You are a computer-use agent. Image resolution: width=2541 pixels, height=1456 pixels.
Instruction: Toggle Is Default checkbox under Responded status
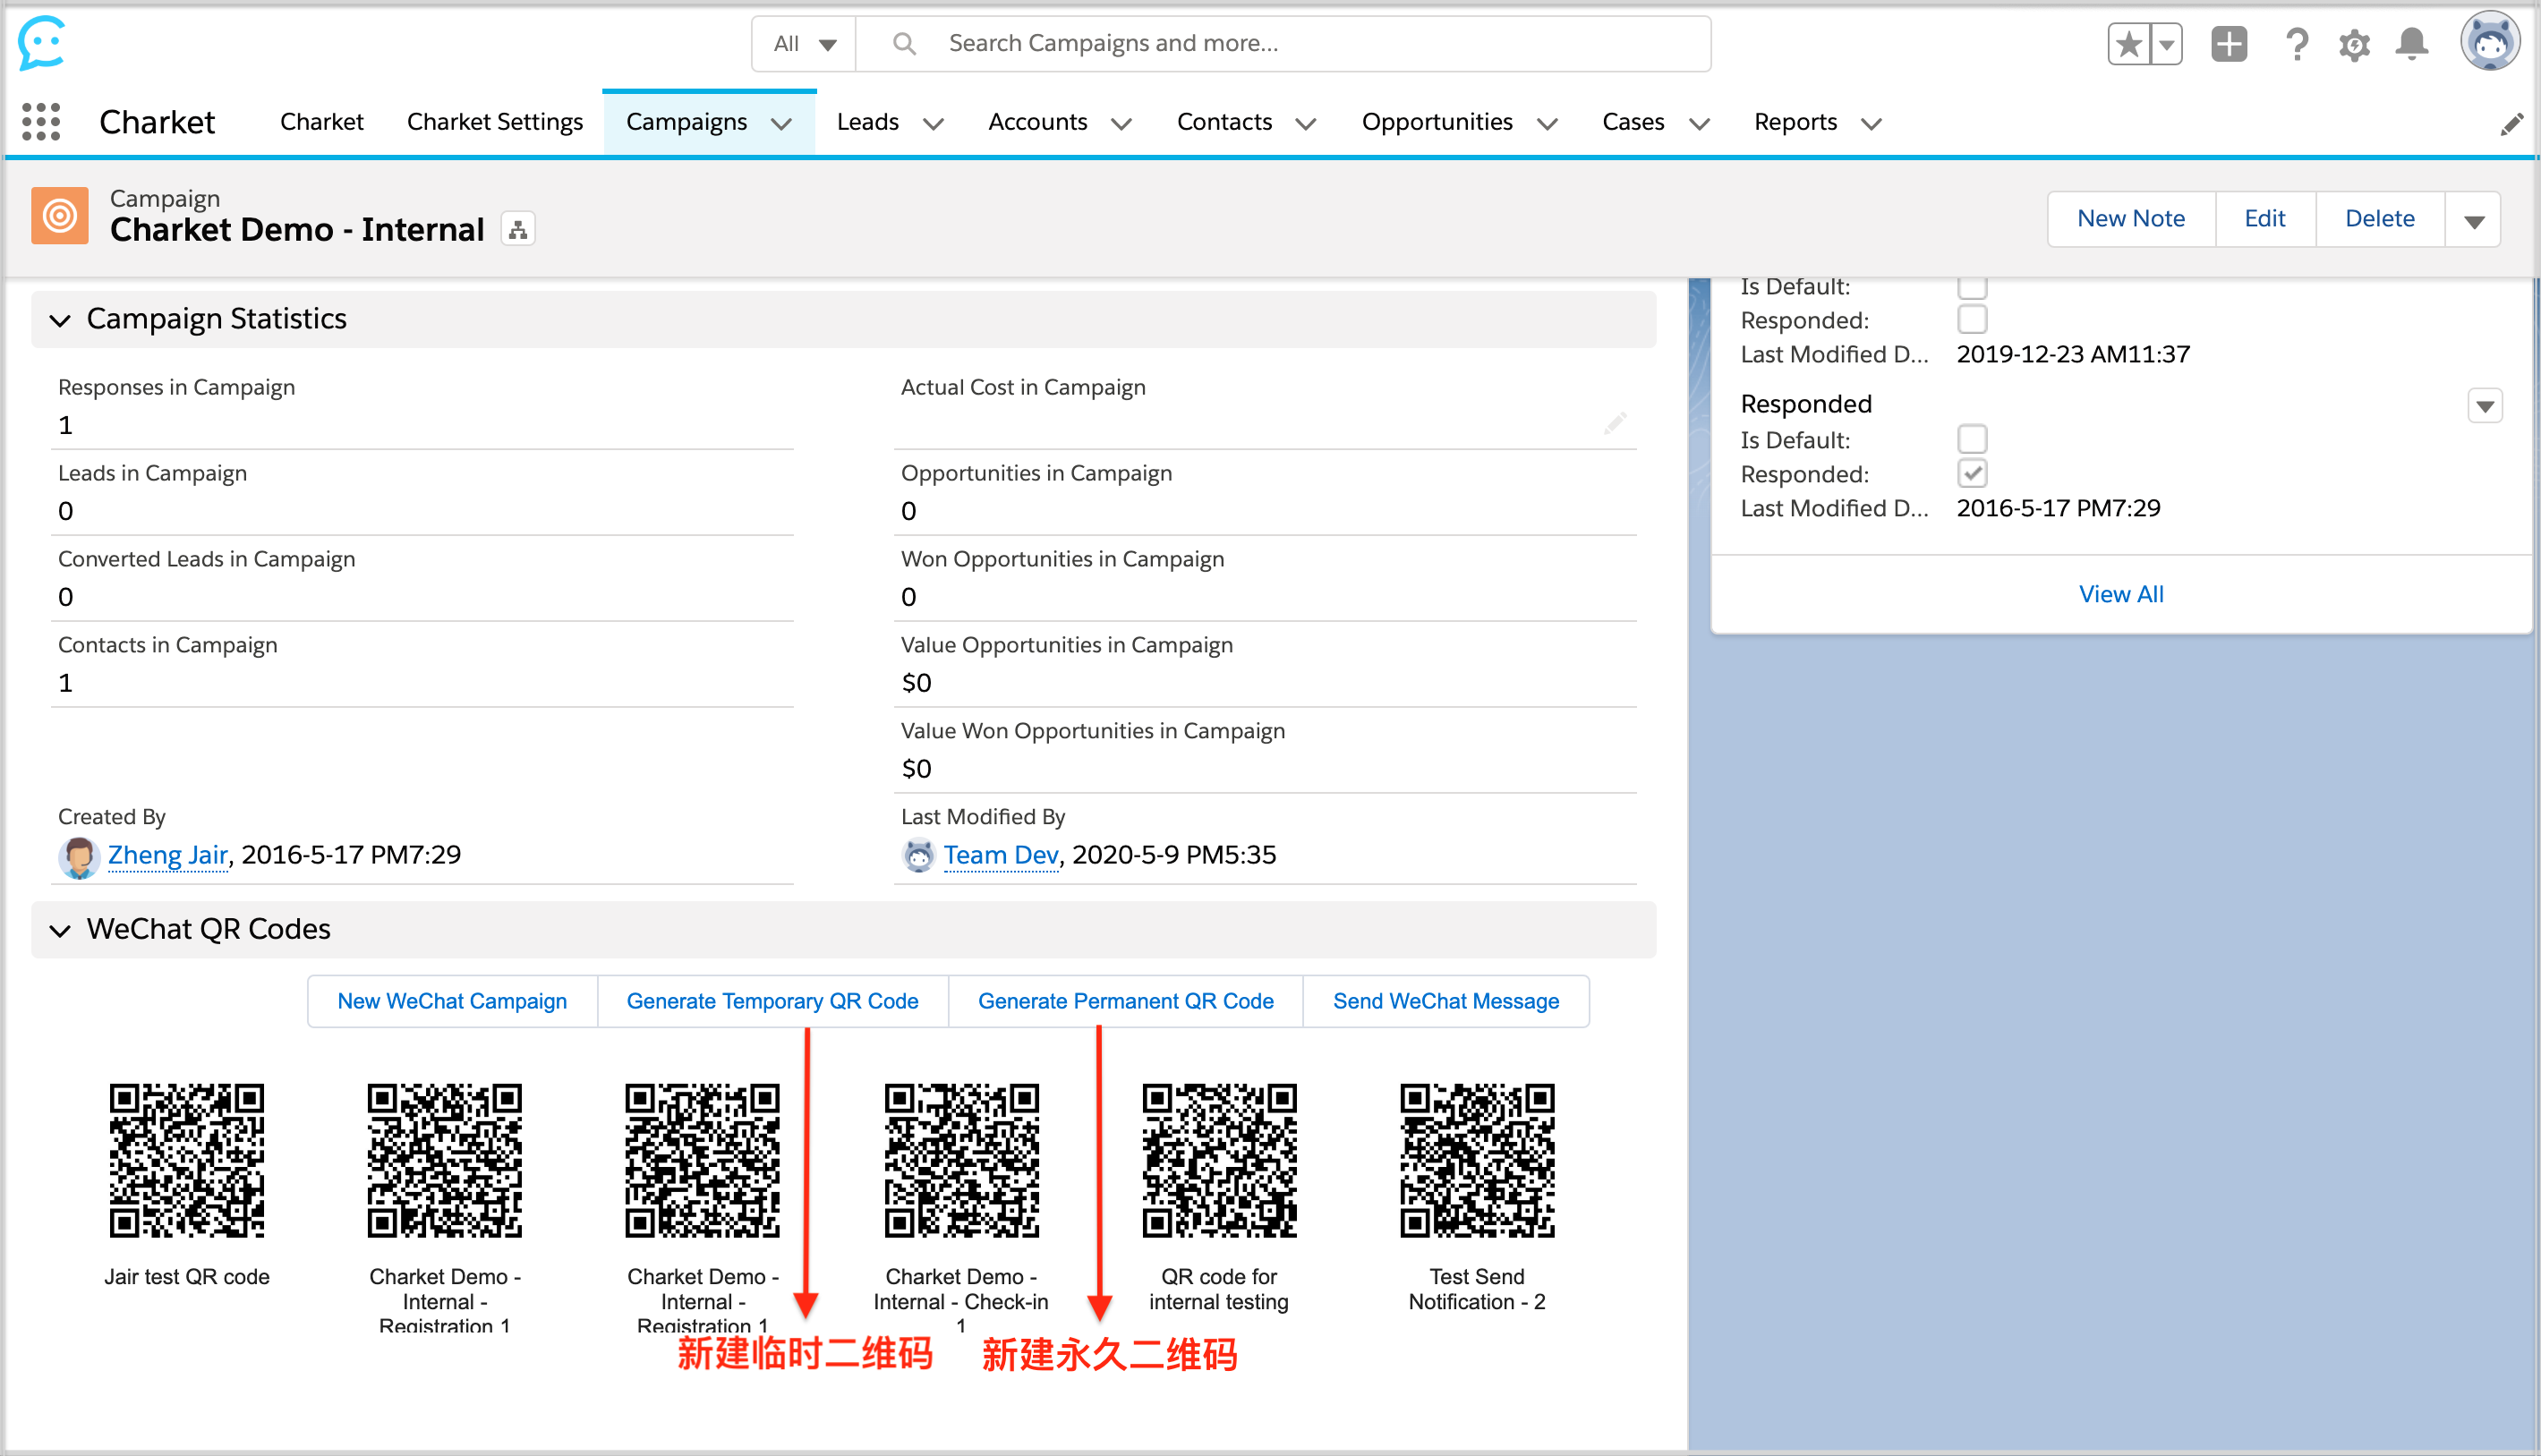(x=1972, y=439)
